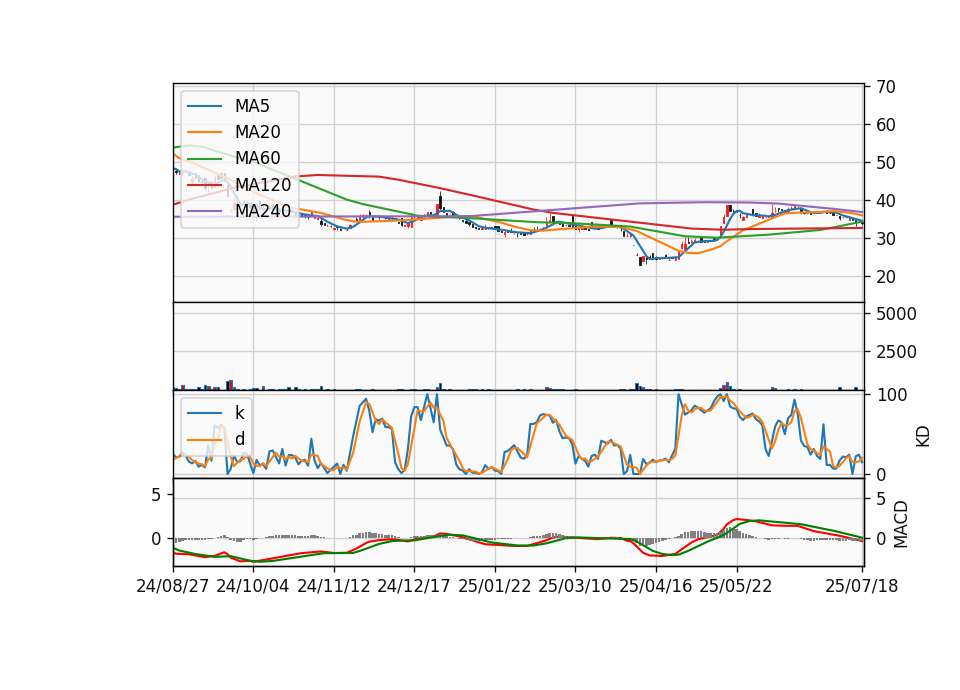
Task: Click the left MACD axis value 0
Action: [x=156, y=539]
